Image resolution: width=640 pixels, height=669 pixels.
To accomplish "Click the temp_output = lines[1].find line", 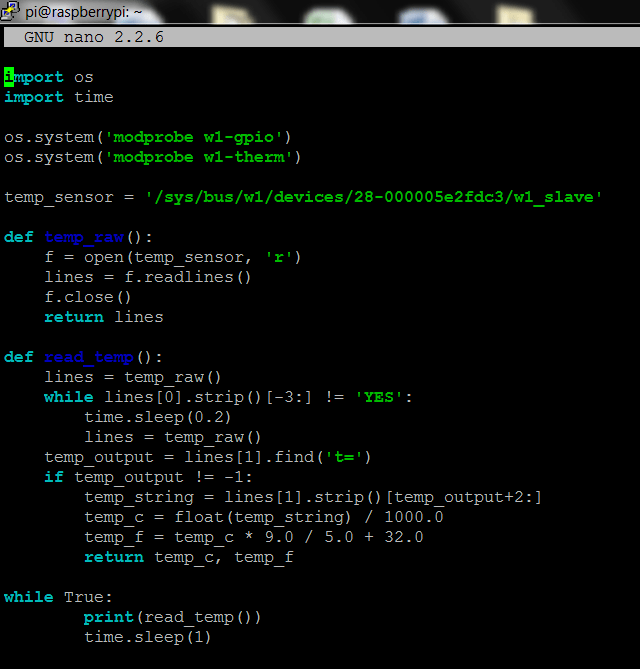I will [x=208, y=457].
